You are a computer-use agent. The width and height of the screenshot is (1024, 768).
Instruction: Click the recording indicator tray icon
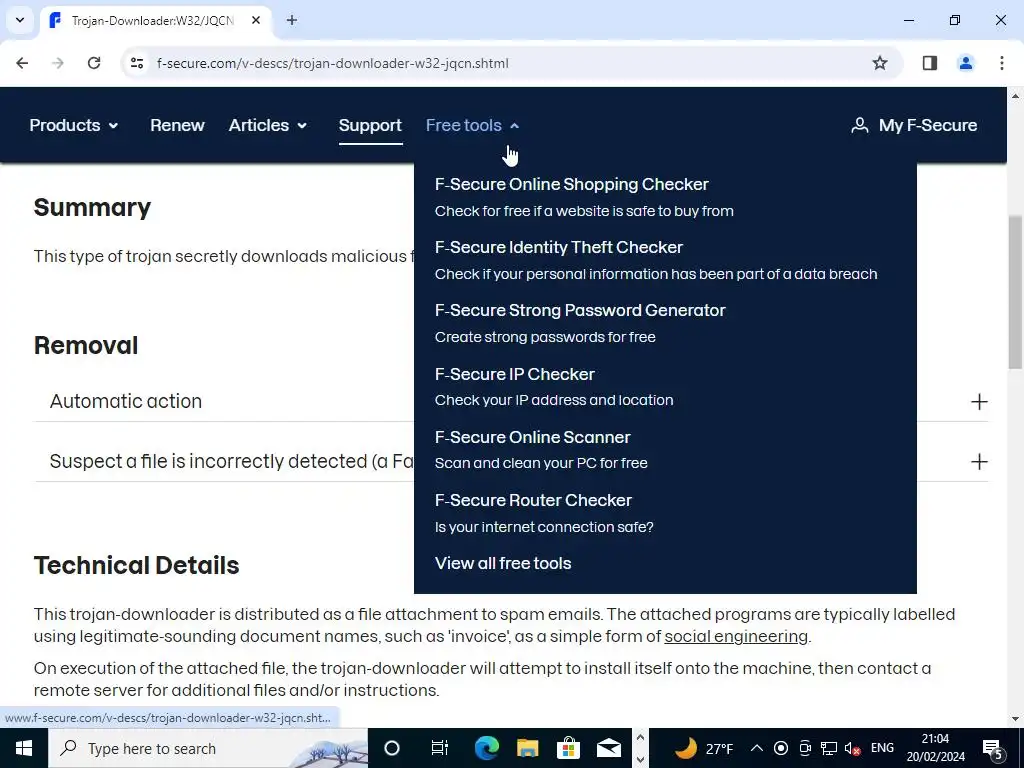(780, 748)
